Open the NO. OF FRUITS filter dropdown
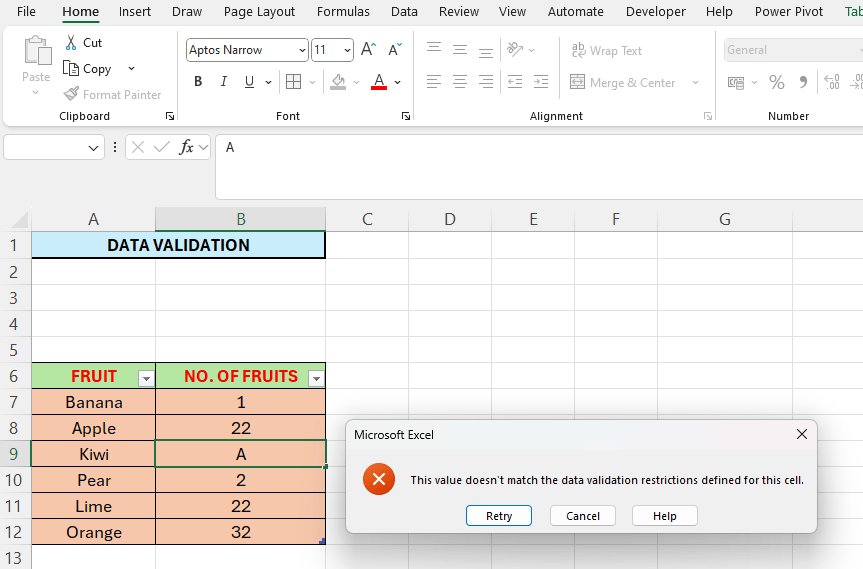The image size is (863, 569). 316,377
